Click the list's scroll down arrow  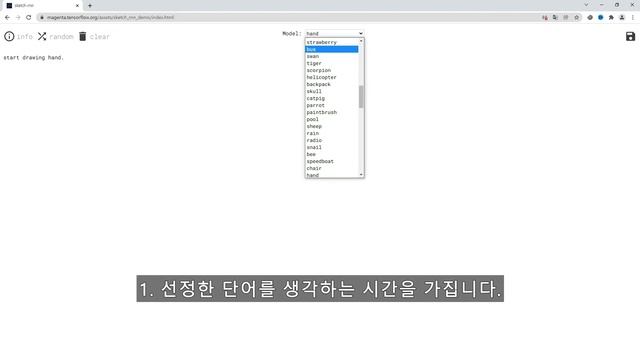(x=361, y=175)
